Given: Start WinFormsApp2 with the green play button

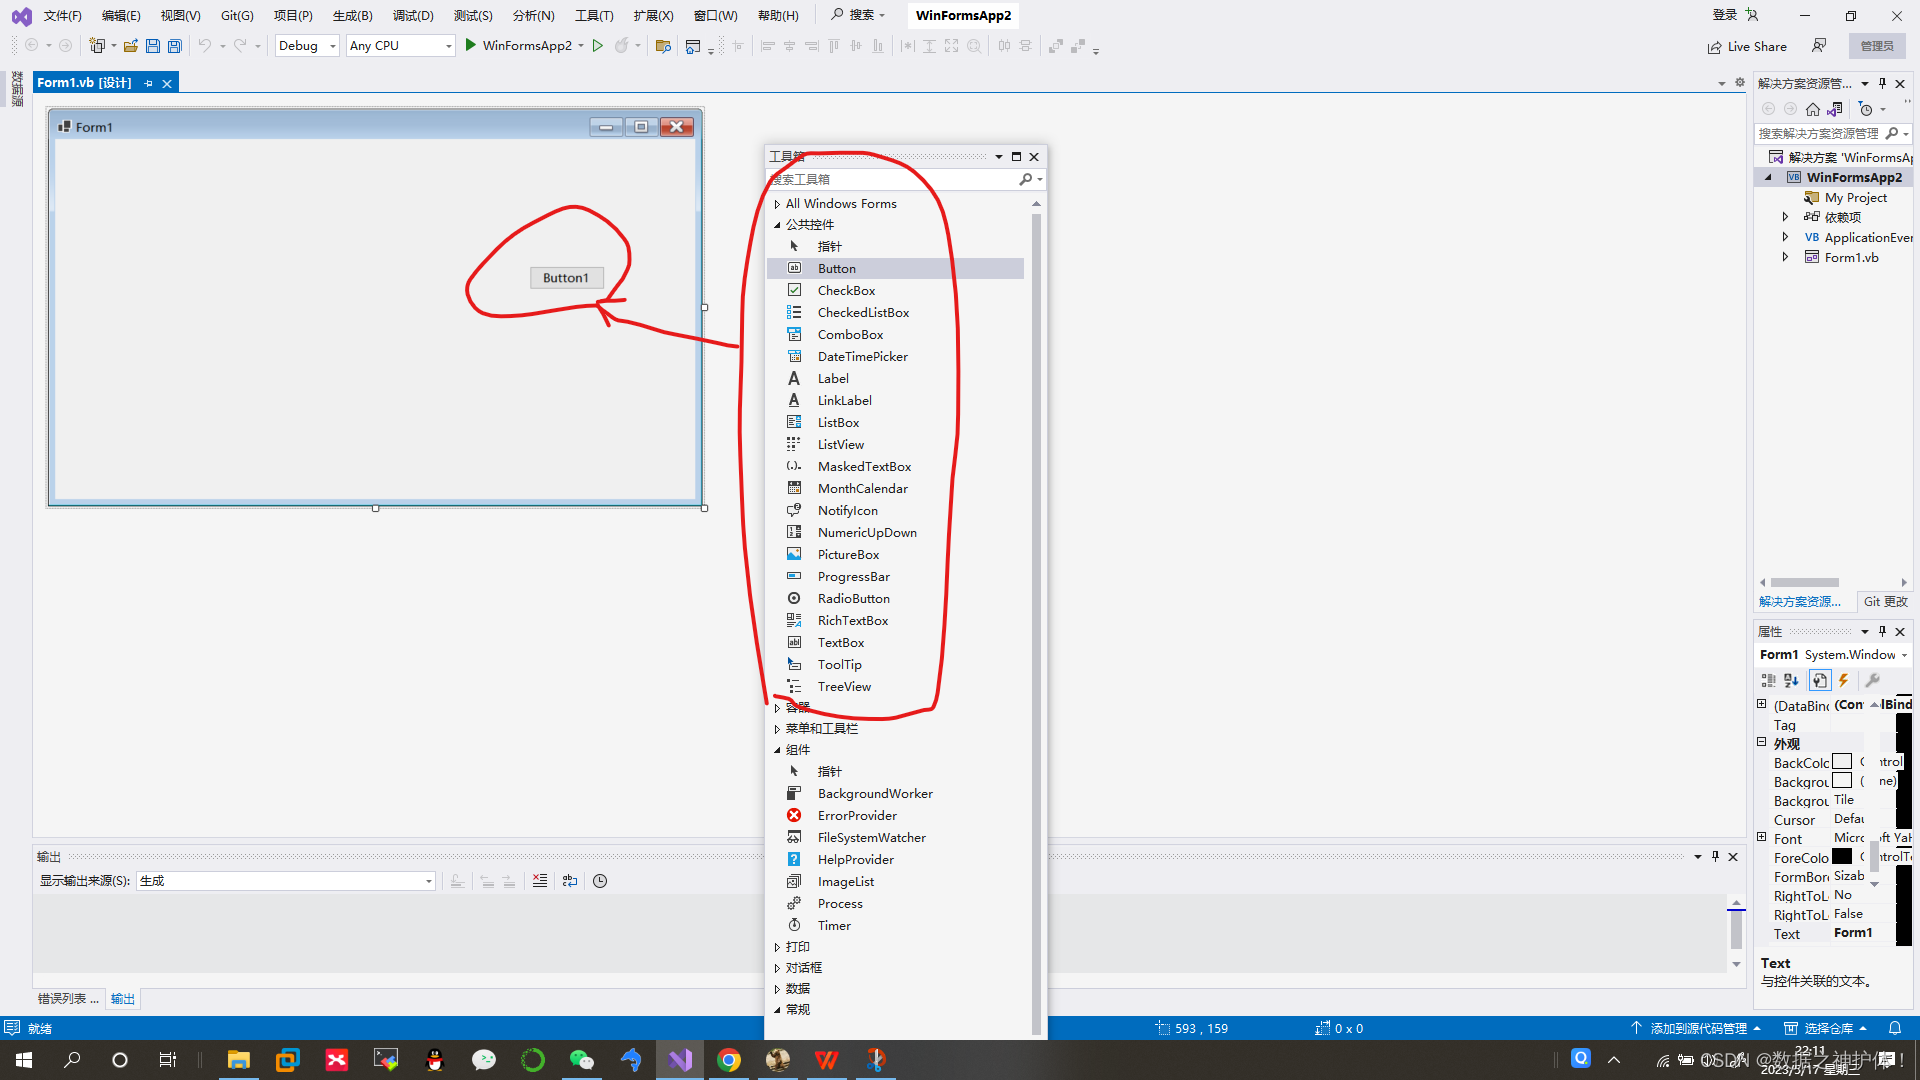Looking at the screenshot, I should tap(470, 45).
